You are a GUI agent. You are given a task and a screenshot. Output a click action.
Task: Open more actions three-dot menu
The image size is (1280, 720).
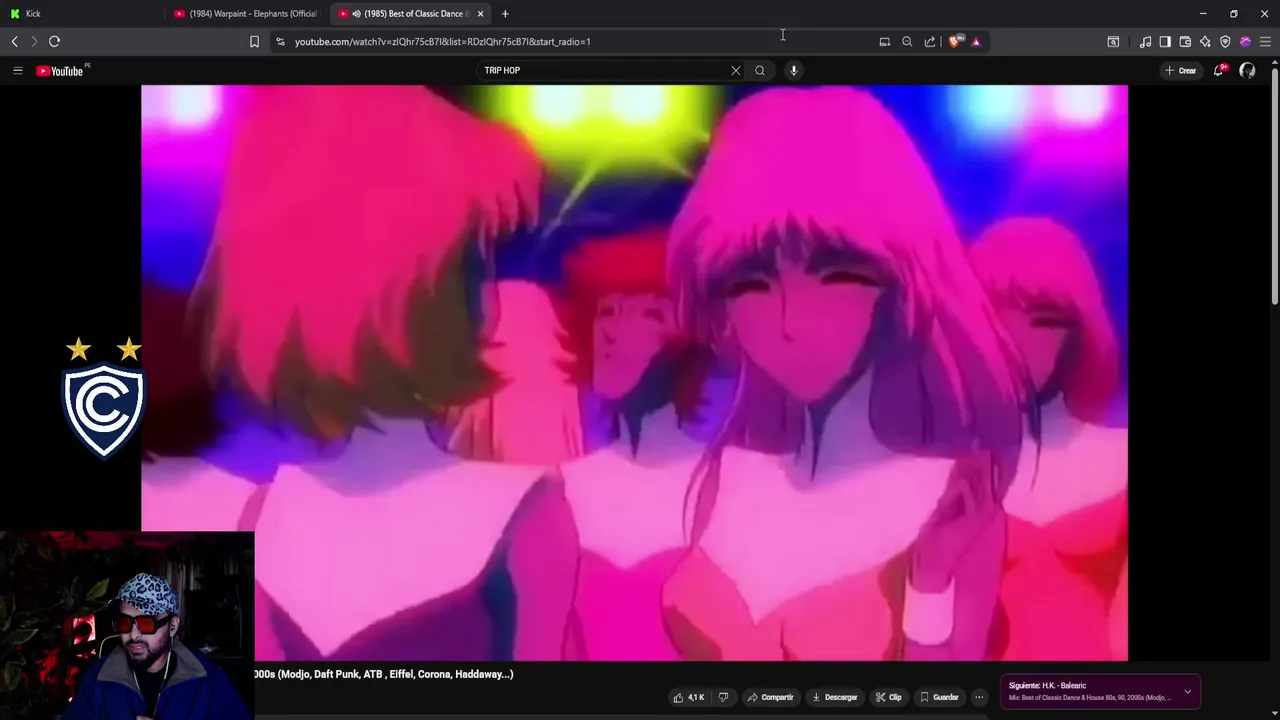click(x=979, y=697)
